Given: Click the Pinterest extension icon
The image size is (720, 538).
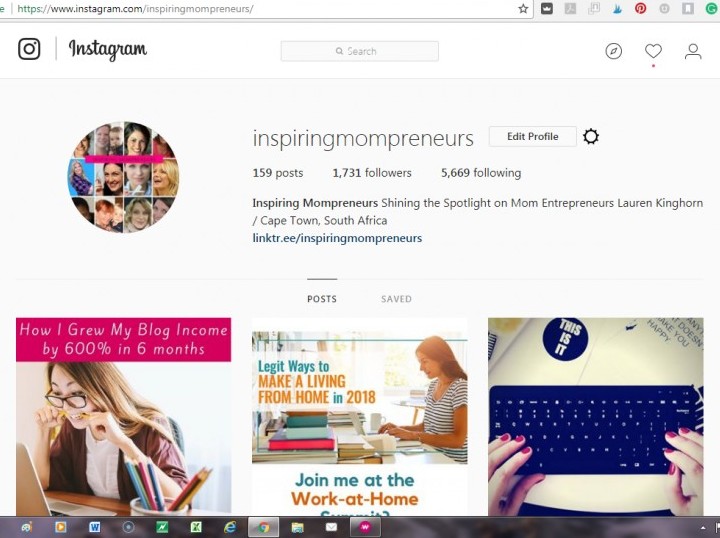Looking at the screenshot, I should (x=640, y=8).
